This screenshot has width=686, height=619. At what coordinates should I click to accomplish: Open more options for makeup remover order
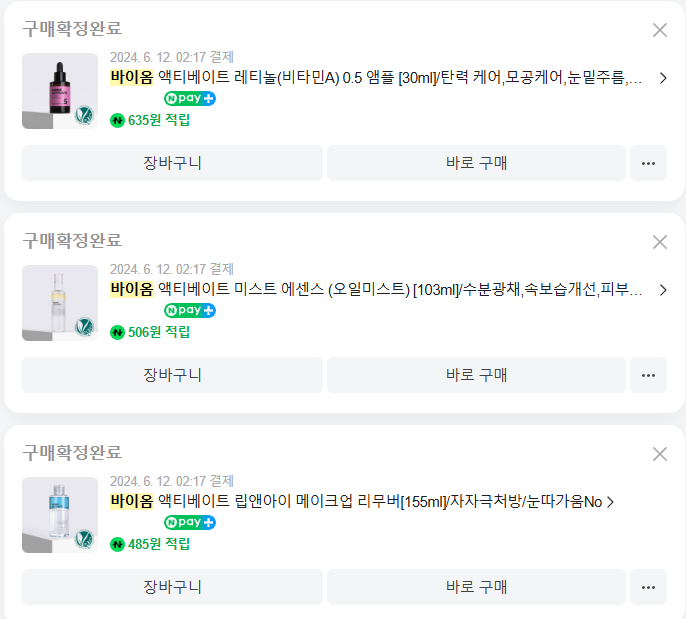coord(648,587)
